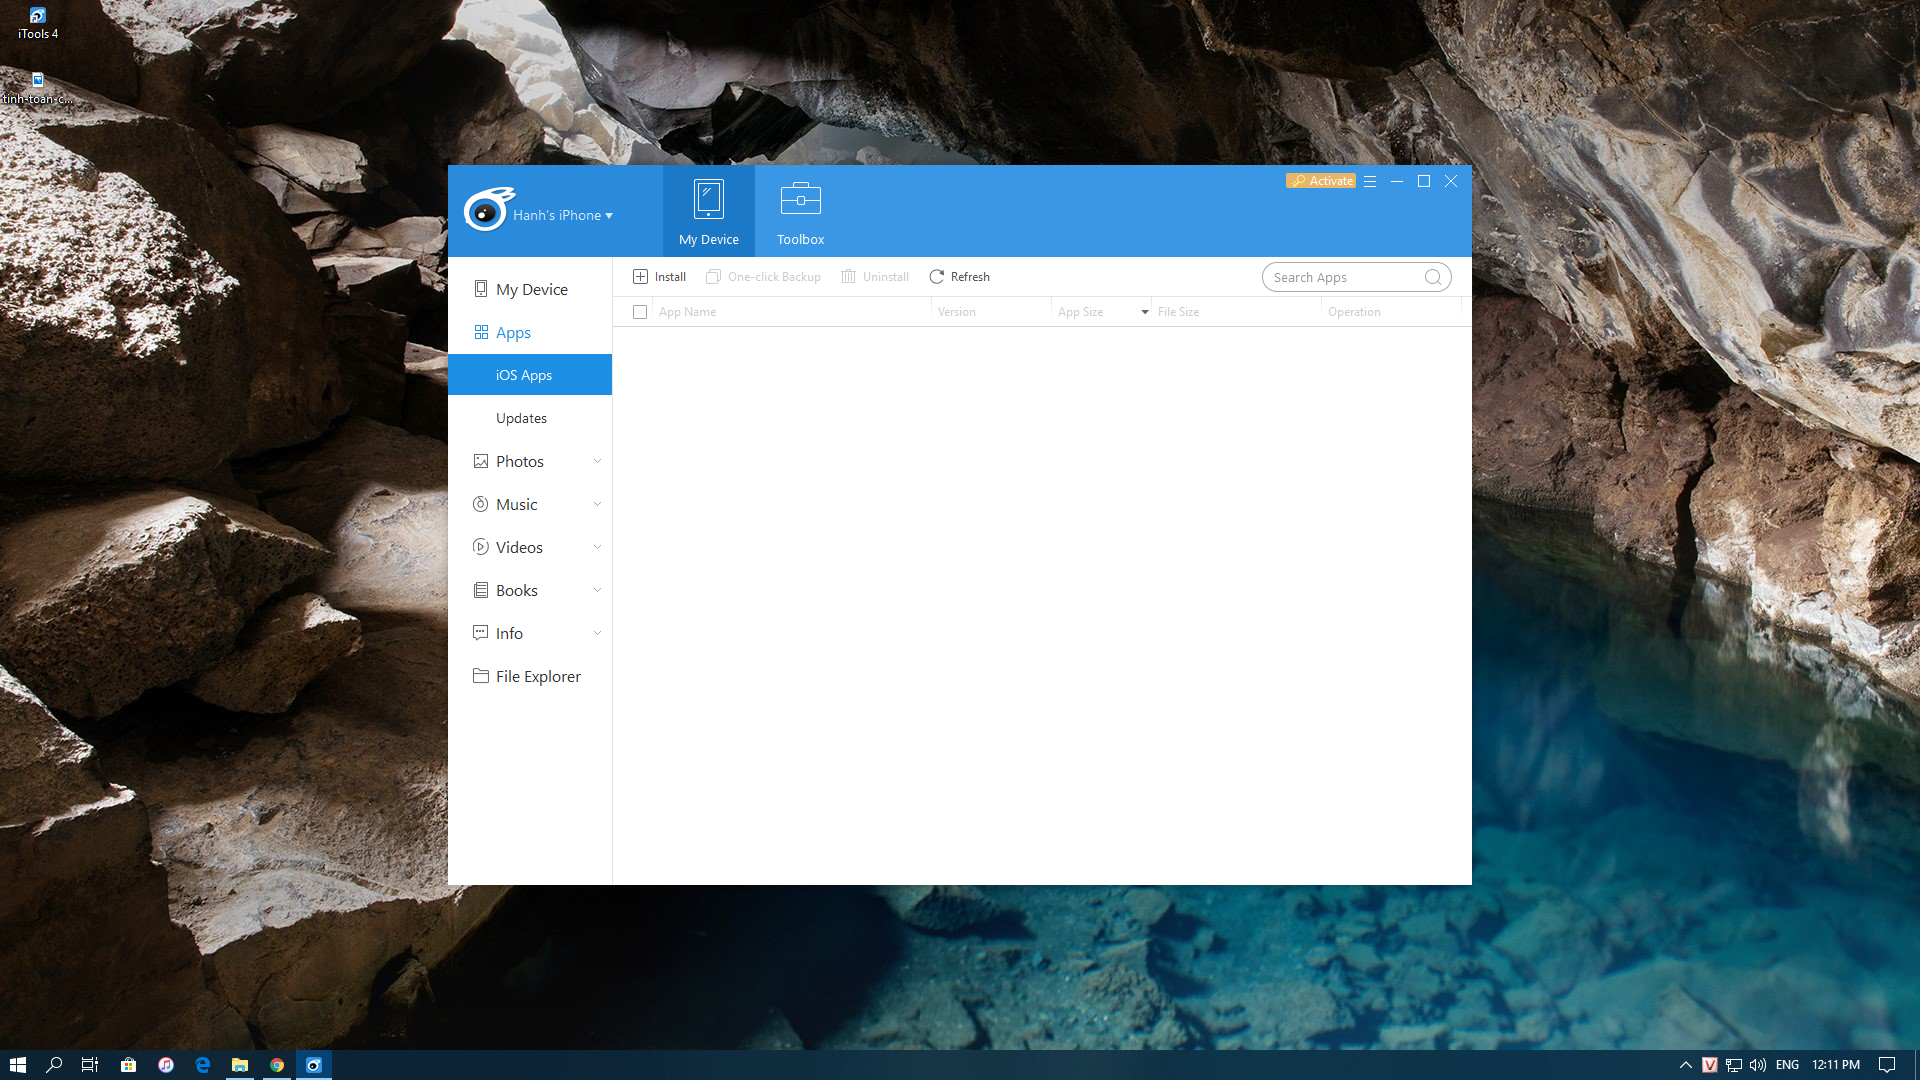Click the Install plus icon
The width and height of the screenshot is (1920, 1080).
[x=640, y=277]
